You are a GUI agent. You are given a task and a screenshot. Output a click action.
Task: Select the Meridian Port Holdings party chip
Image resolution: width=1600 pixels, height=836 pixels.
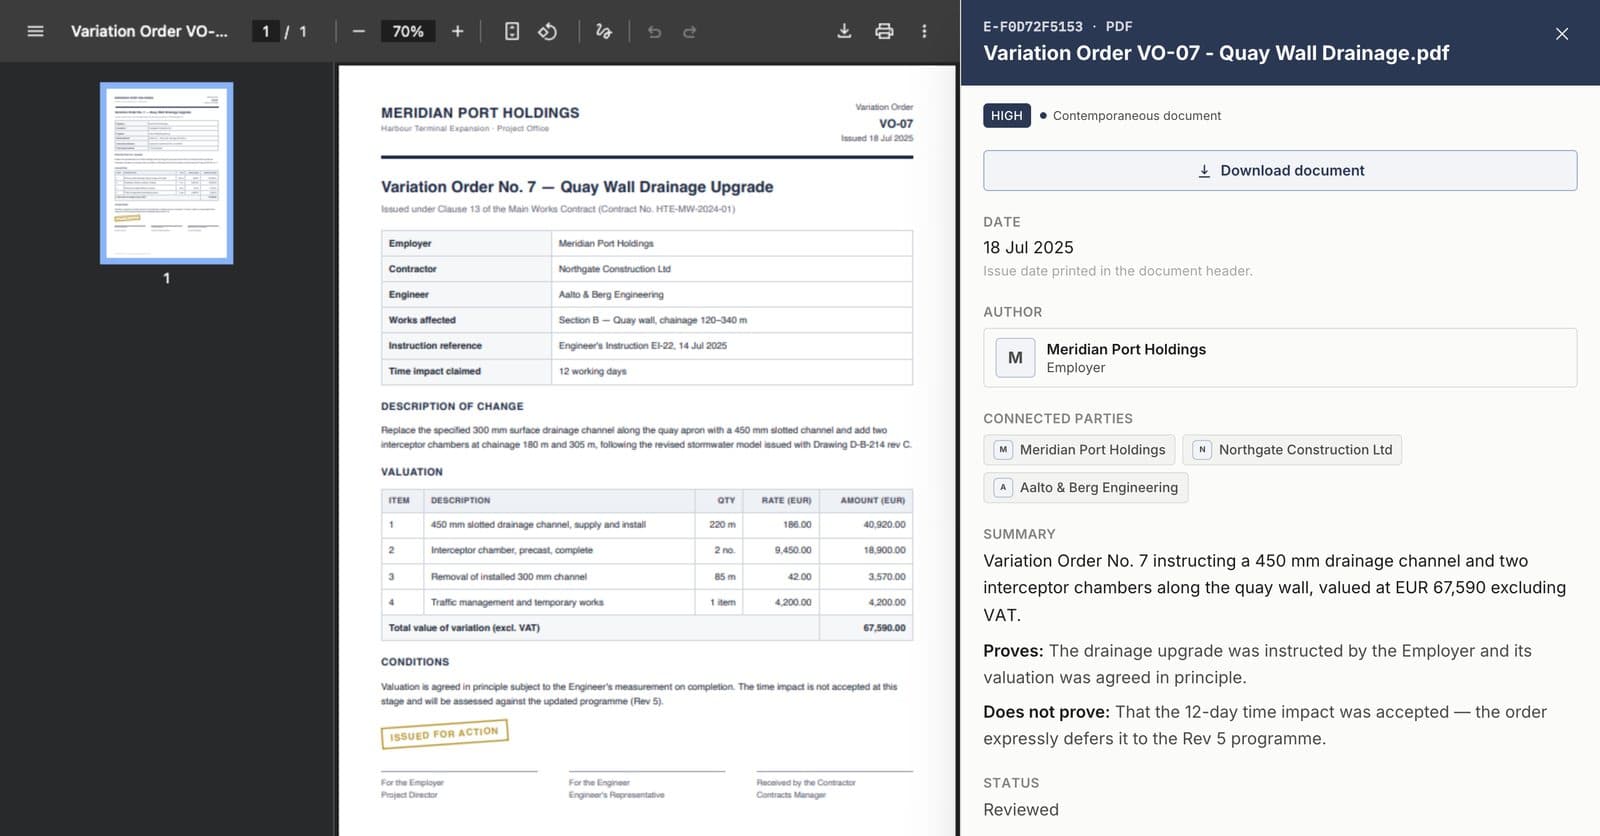tap(1080, 450)
